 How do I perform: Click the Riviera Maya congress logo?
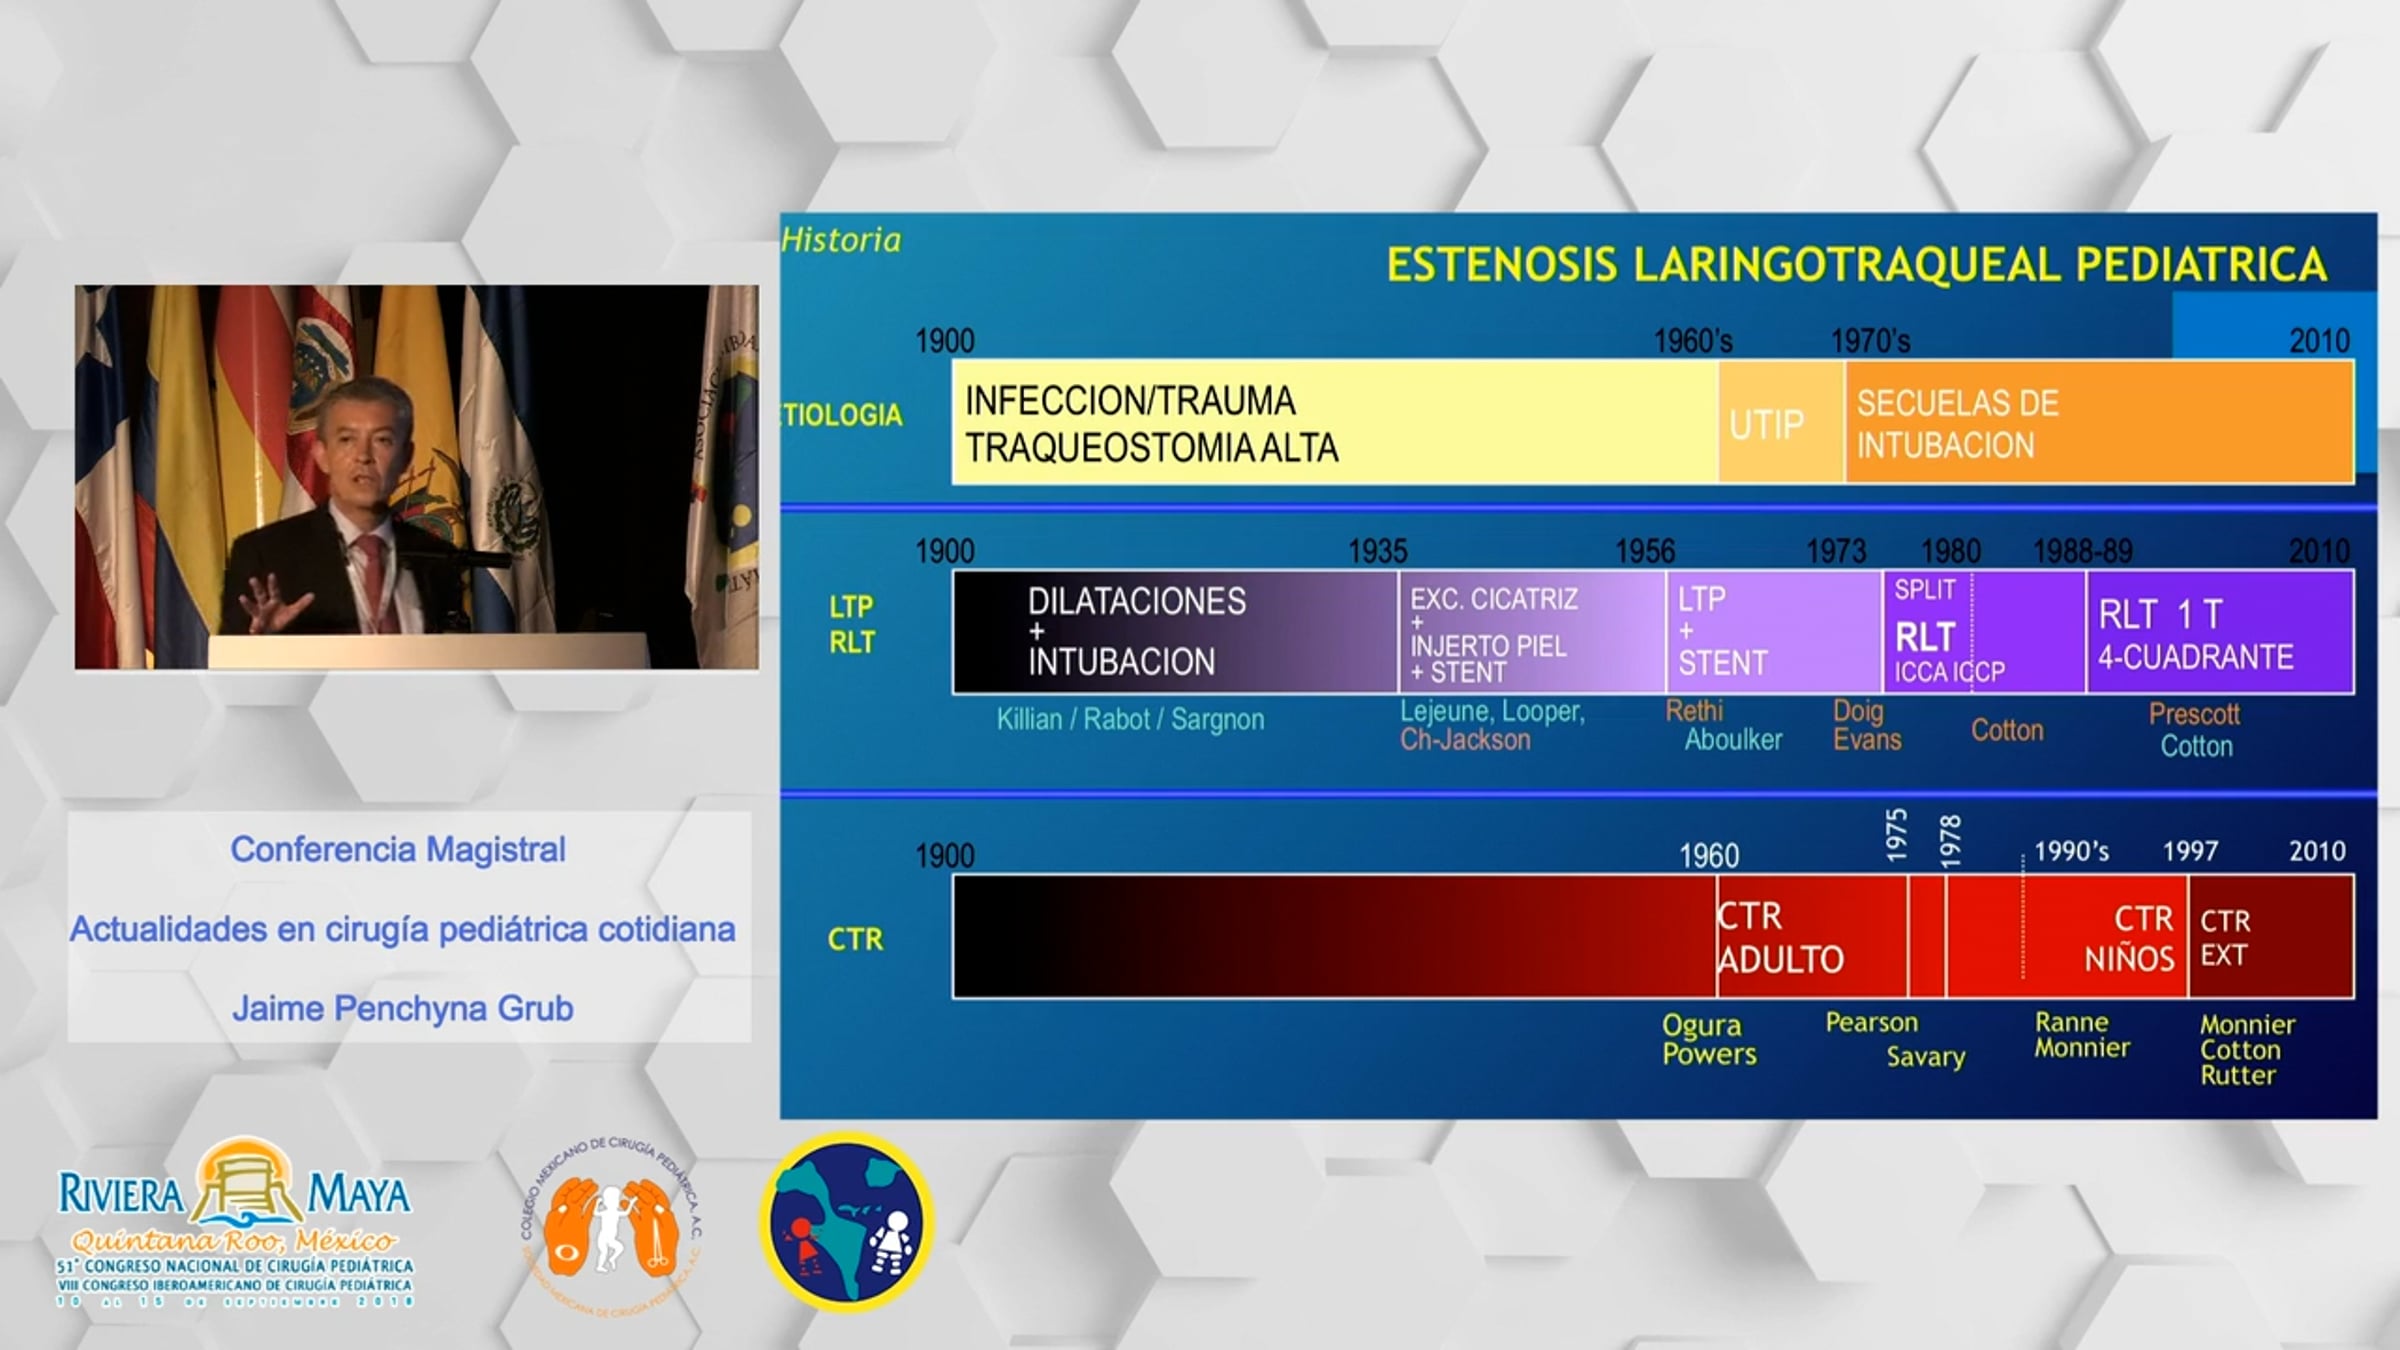click(235, 1222)
